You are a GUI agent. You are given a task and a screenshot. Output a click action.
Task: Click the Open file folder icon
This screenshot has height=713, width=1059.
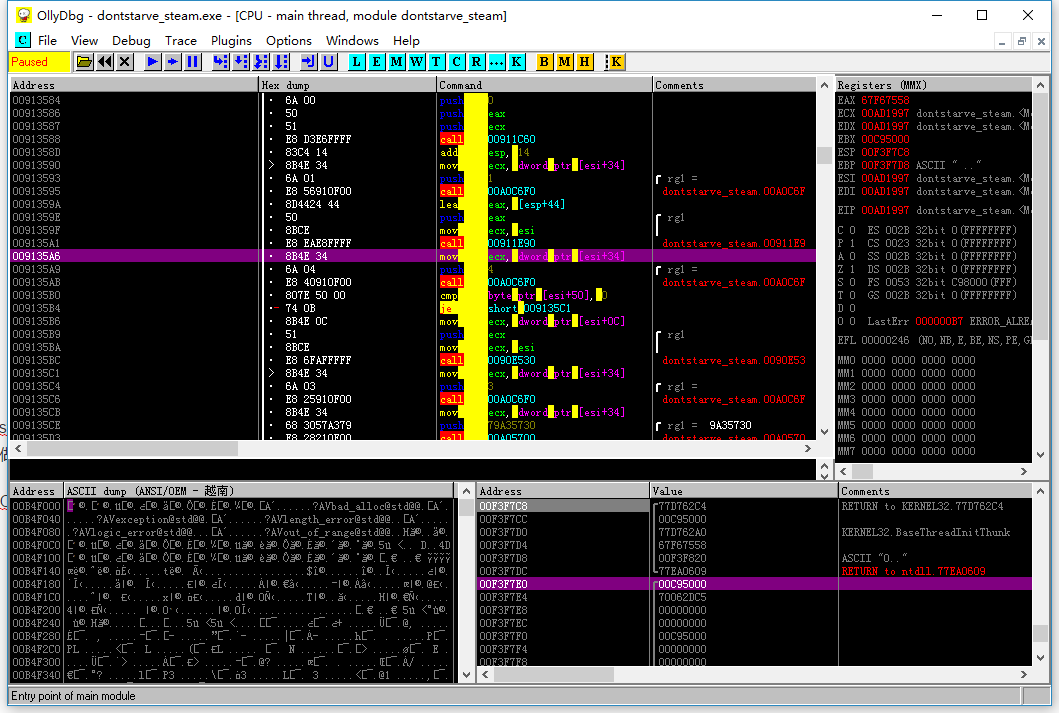tap(84, 62)
